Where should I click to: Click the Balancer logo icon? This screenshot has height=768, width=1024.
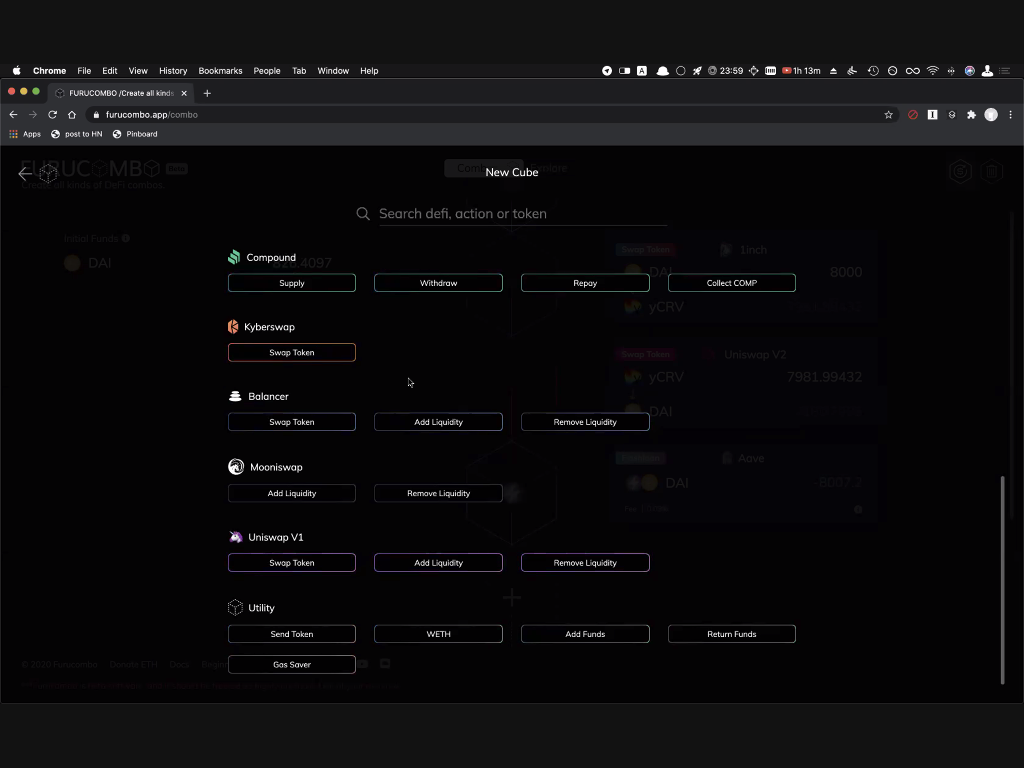235,396
